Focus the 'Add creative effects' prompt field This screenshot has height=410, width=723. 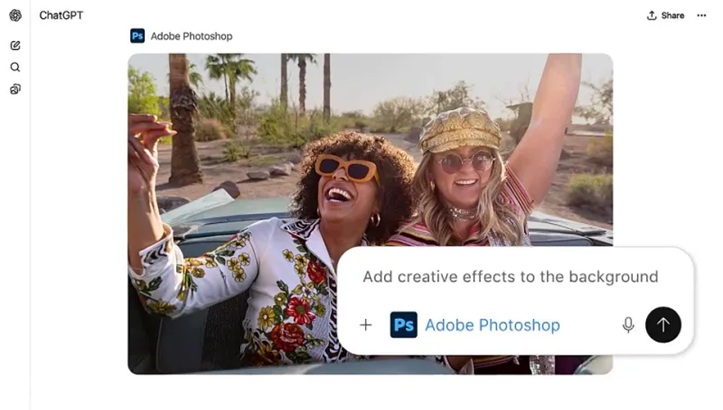510,277
